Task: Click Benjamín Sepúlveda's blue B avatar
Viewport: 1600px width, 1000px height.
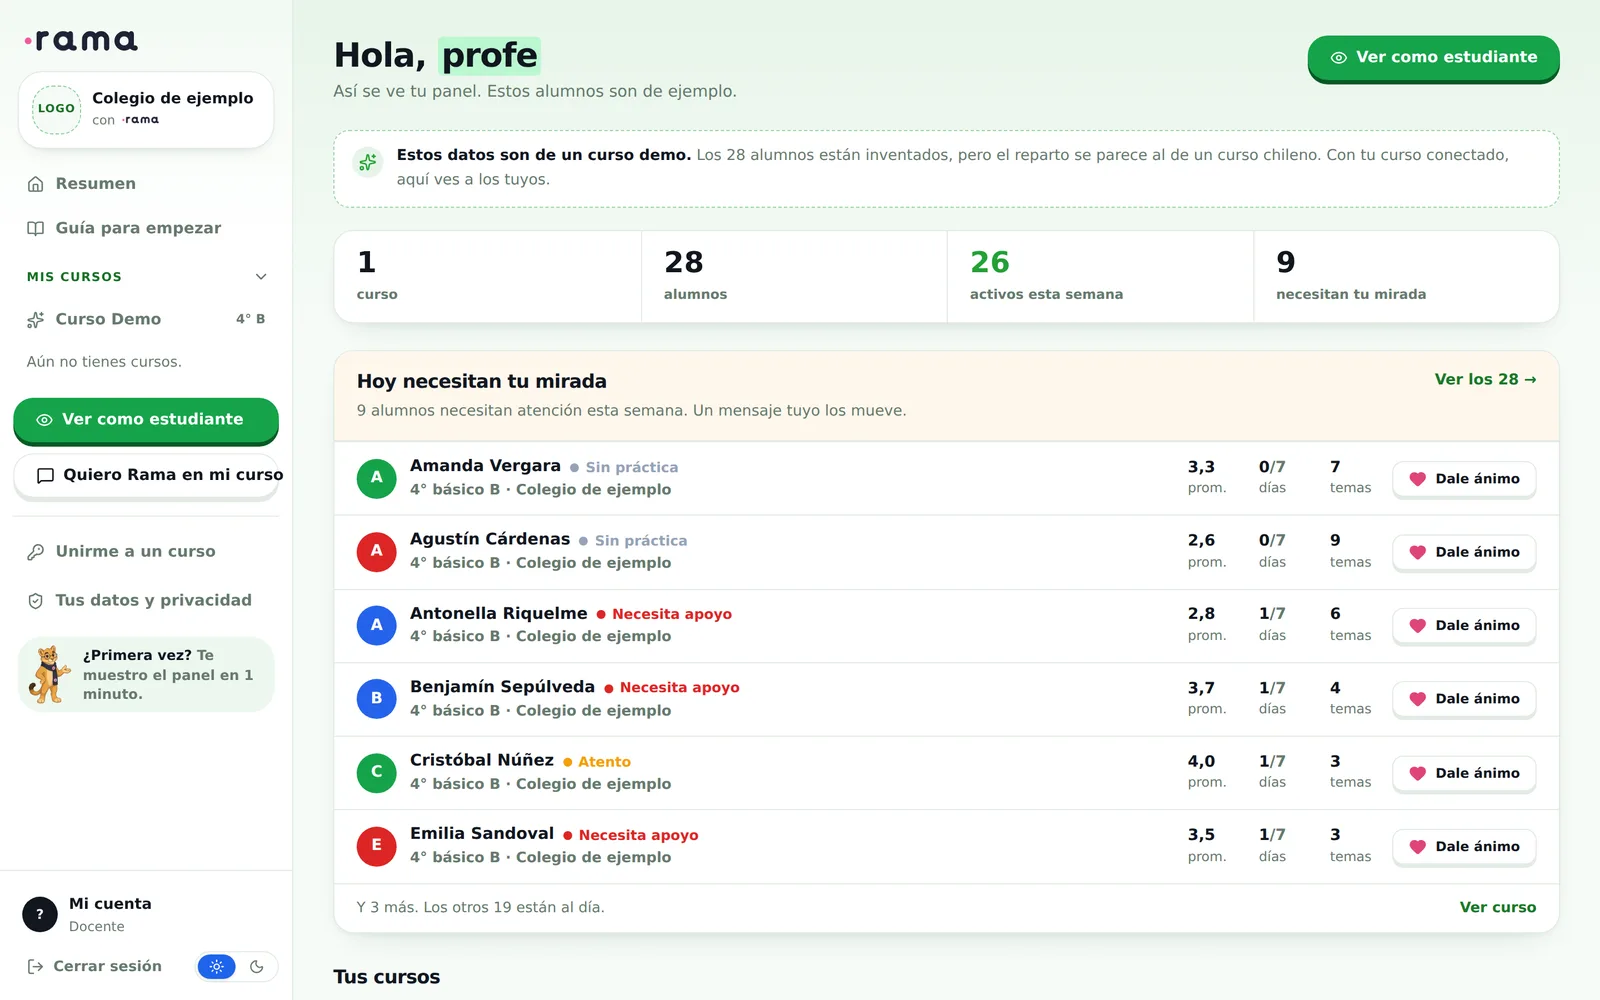Action: 377,698
